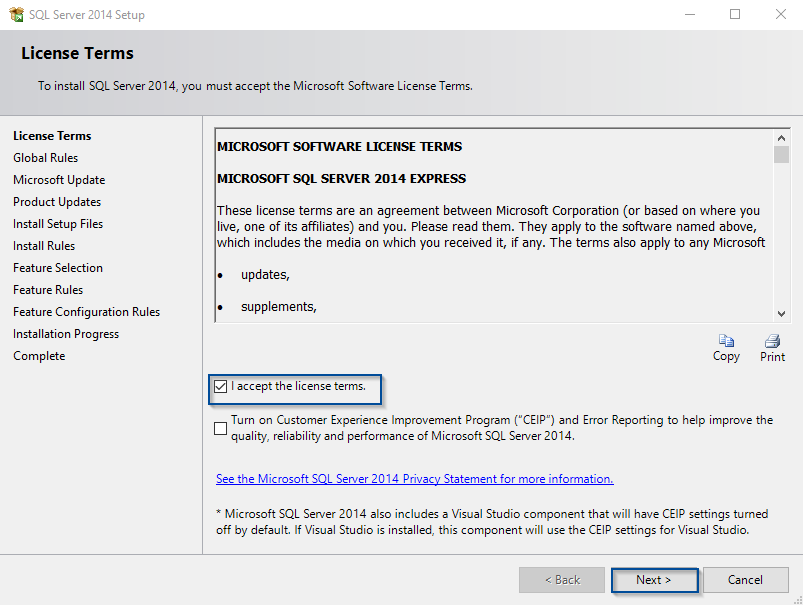
Task: Select Install Setup Files in the sidebar
Action: (x=58, y=224)
